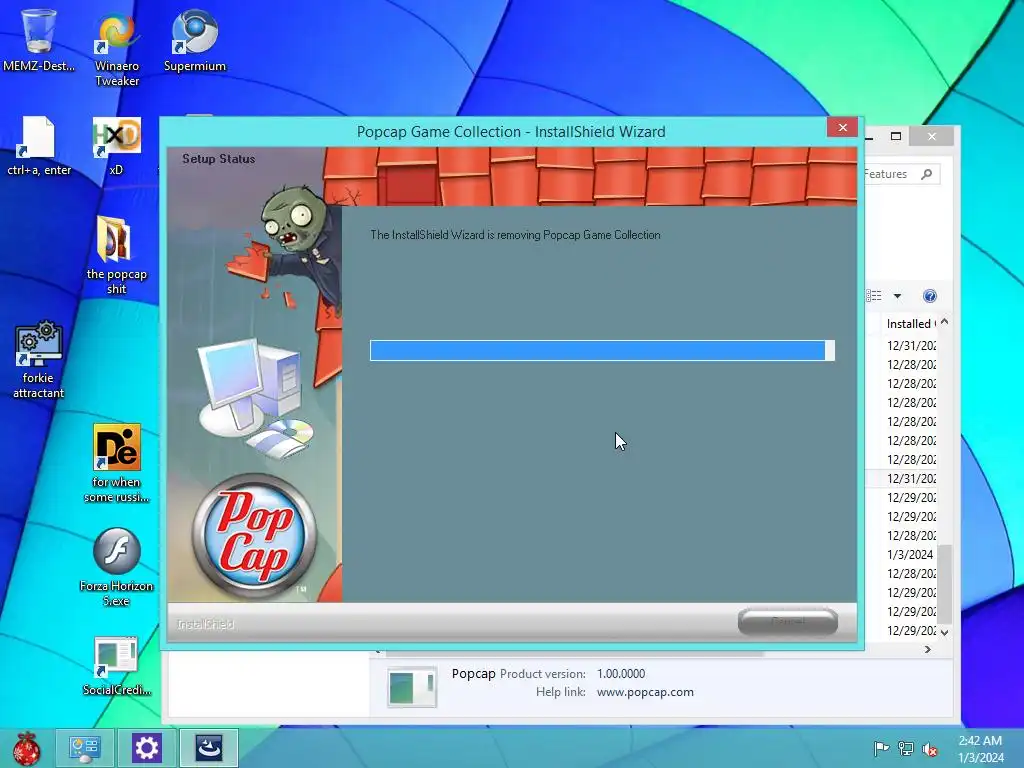The height and width of the screenshot is (768, 1024).
Task: Select the Forza Horizon 5.exe Flash icon
Action: click(116, 567)
